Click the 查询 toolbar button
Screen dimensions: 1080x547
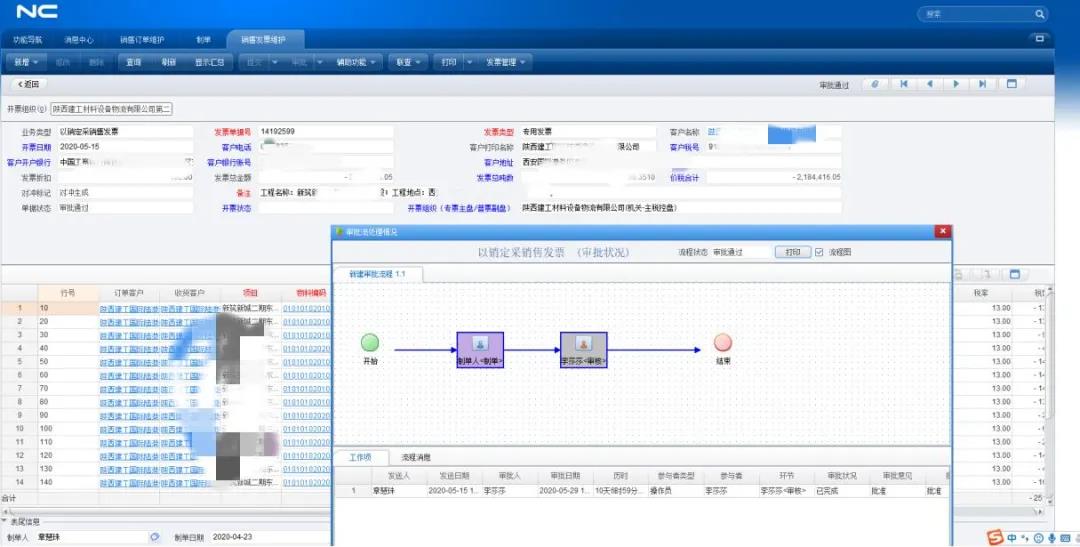(x=134, y=62)
